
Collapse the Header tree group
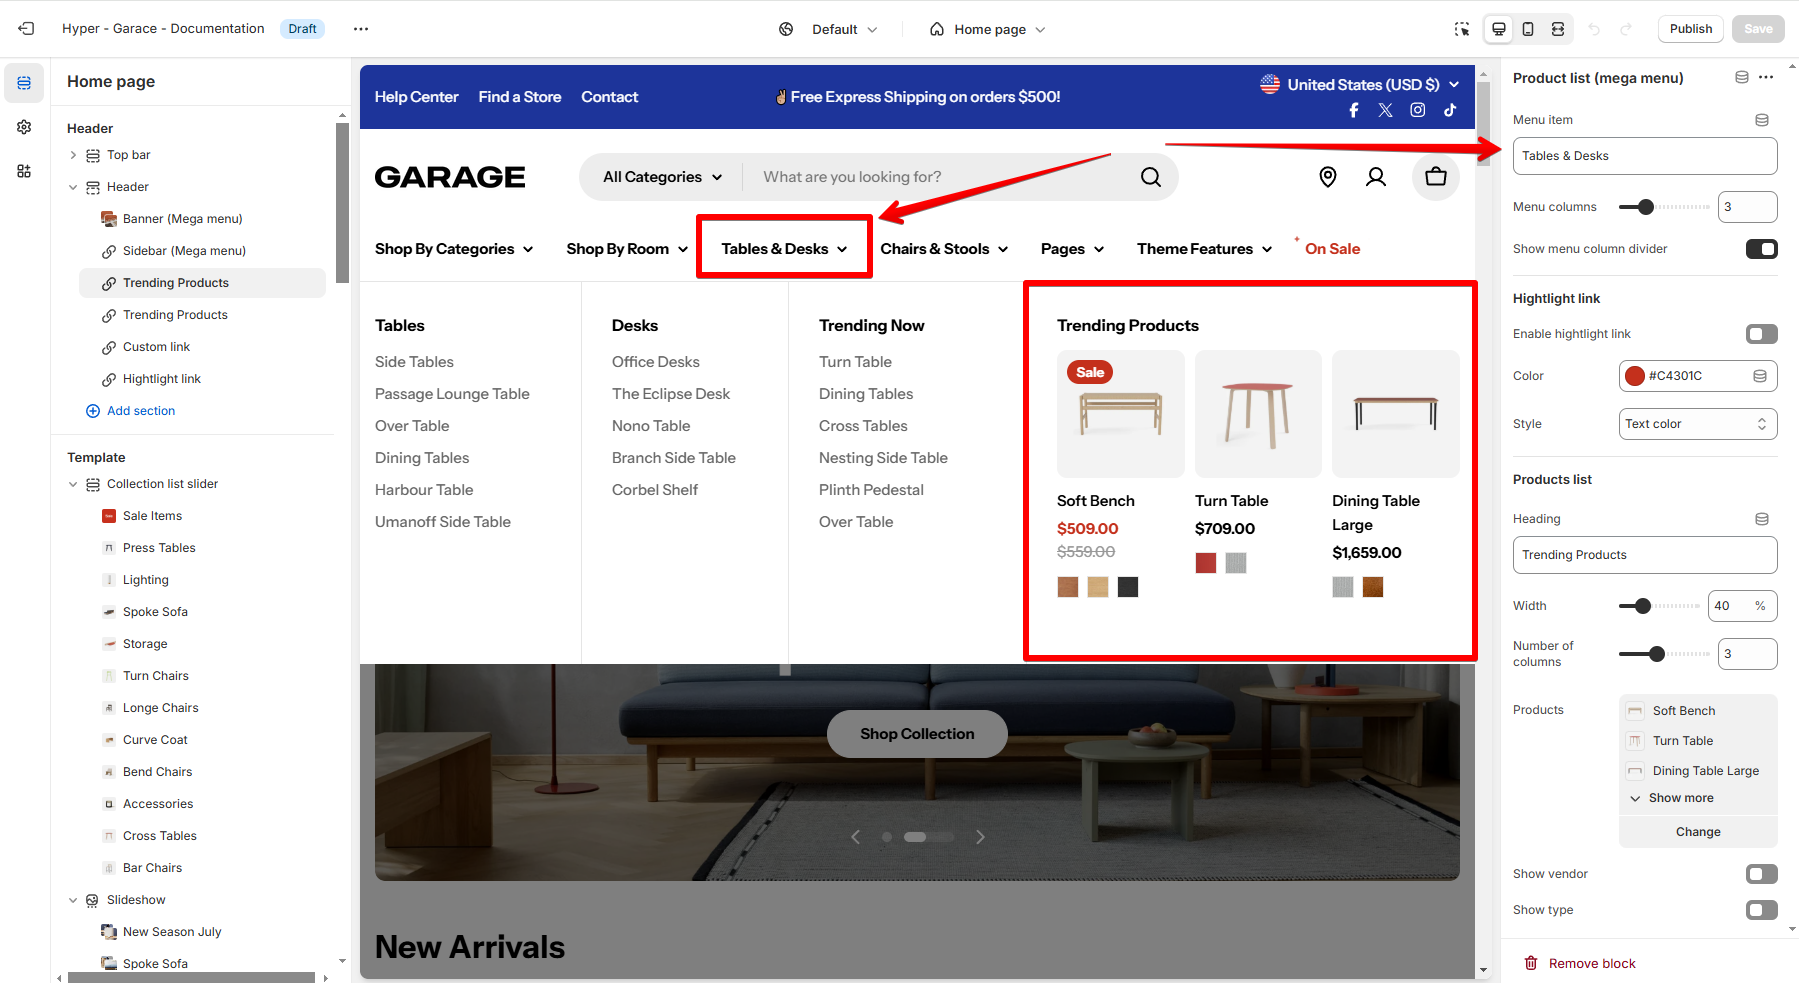pos(73,187)
